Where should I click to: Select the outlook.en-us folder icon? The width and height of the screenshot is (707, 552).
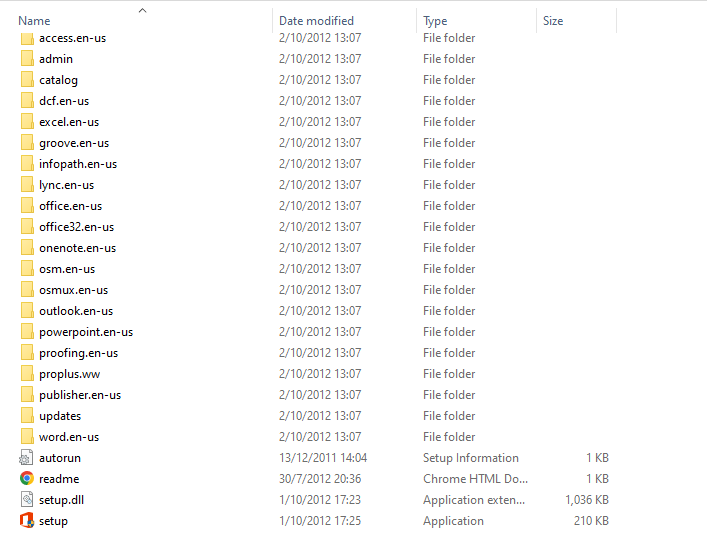(27, 311)
